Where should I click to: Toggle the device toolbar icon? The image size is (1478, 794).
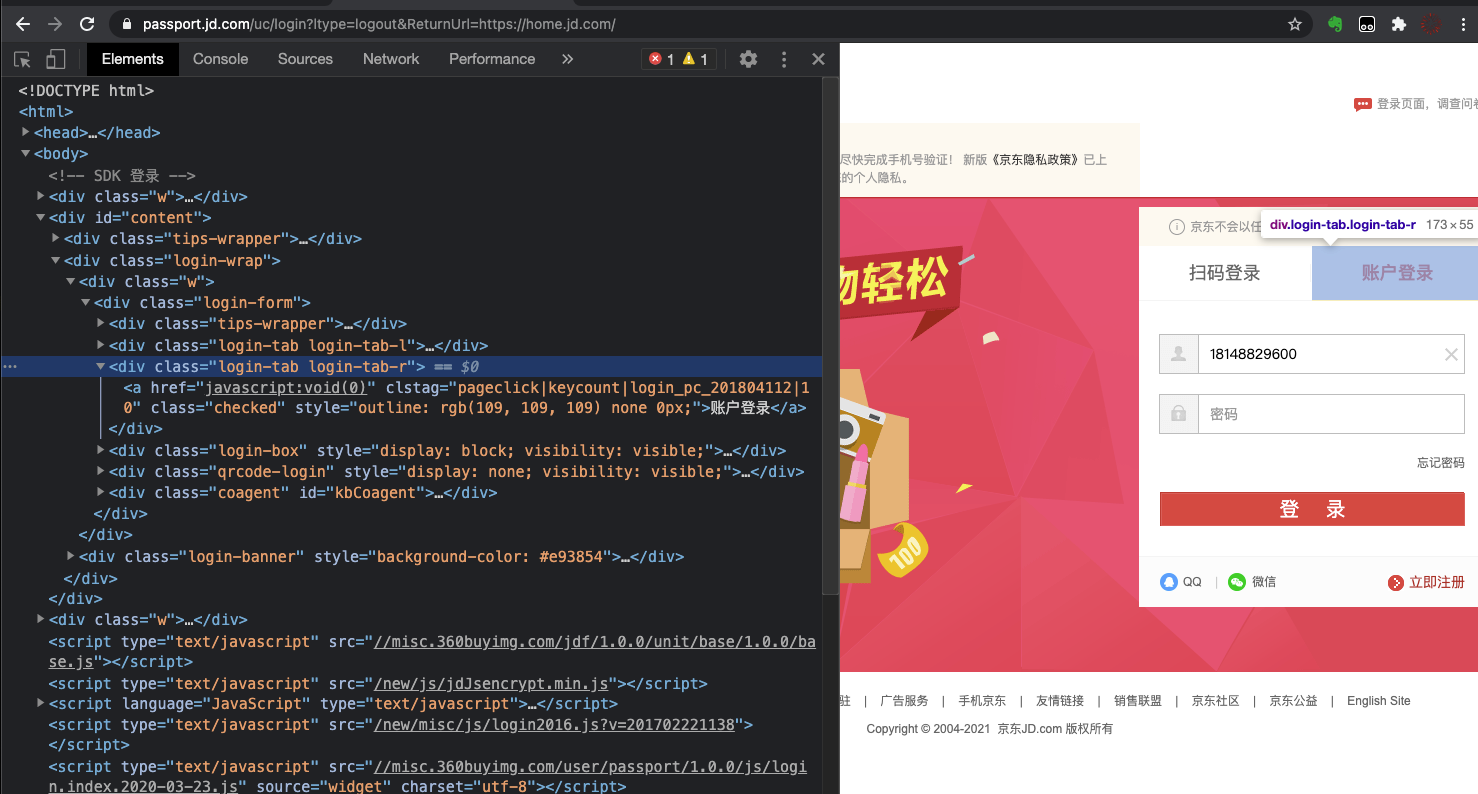click(56, 59)
